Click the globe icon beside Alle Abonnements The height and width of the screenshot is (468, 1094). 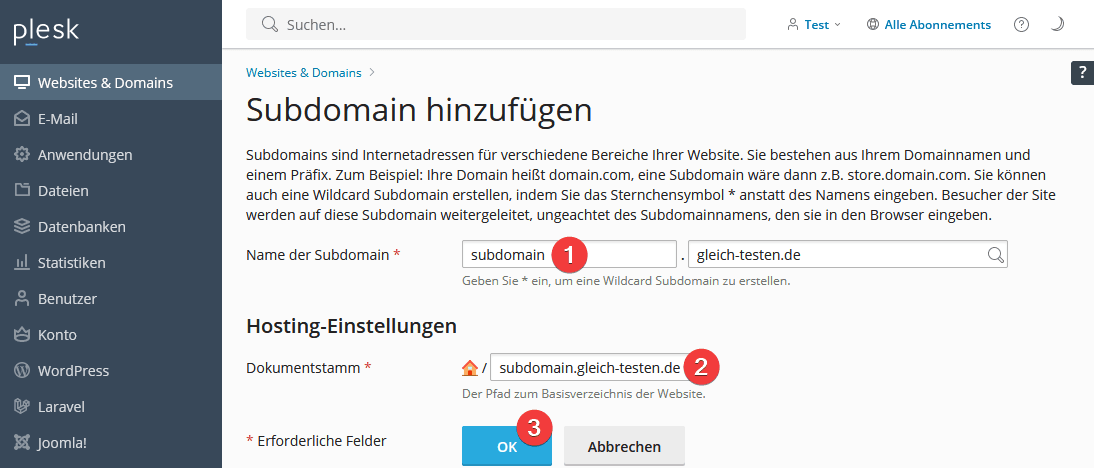pyautogui.click(x=872, y=24)
